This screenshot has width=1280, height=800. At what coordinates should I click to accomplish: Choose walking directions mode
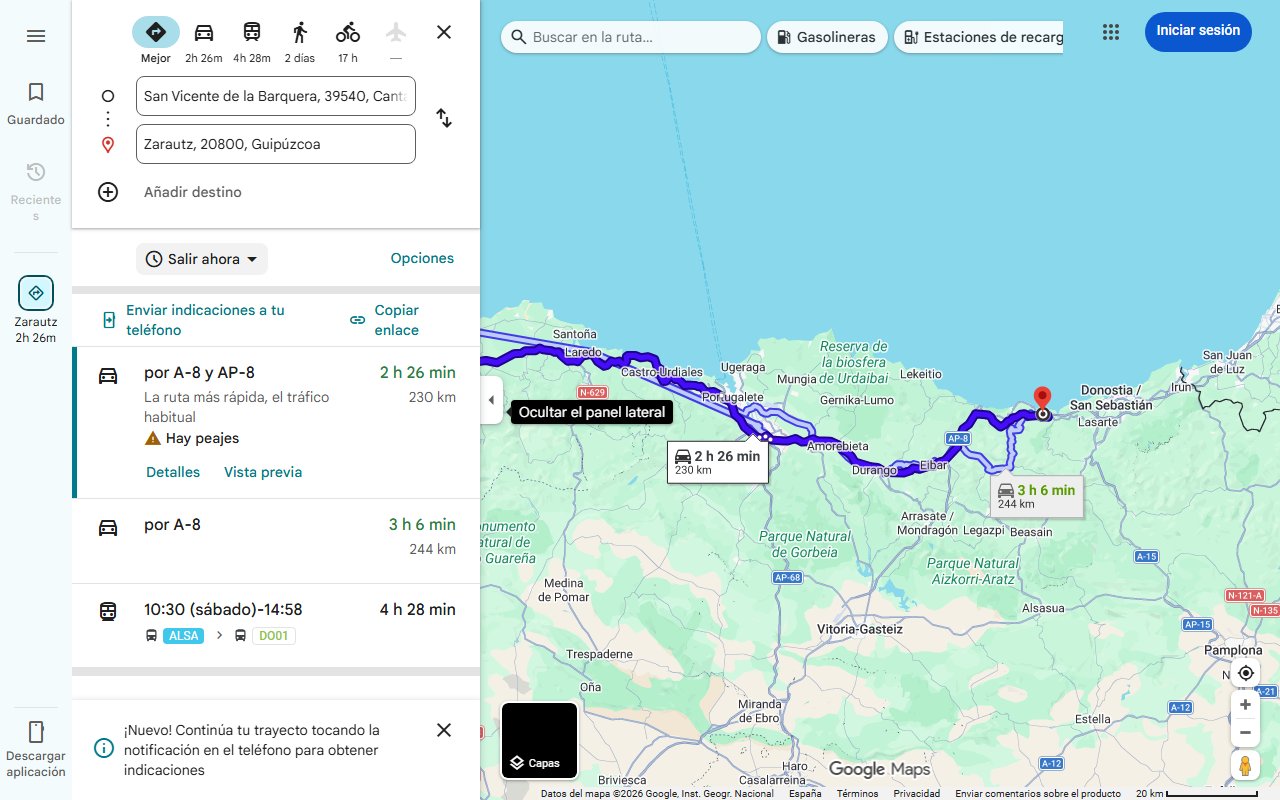tap(299, 31)
